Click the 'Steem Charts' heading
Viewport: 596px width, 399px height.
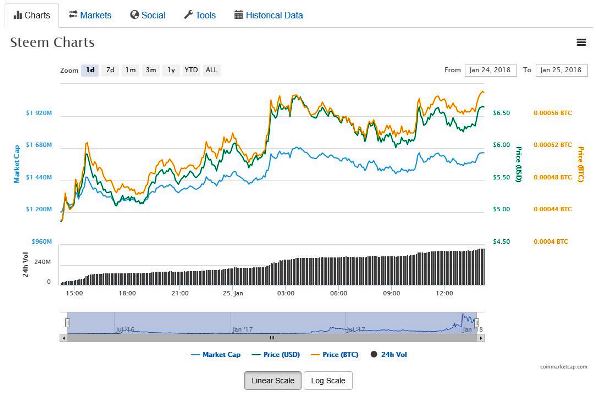(52, 42)
